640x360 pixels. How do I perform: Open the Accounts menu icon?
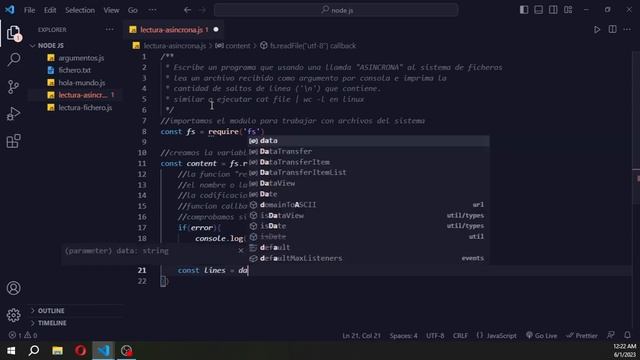pyautogui.click(x=13, y=288)
